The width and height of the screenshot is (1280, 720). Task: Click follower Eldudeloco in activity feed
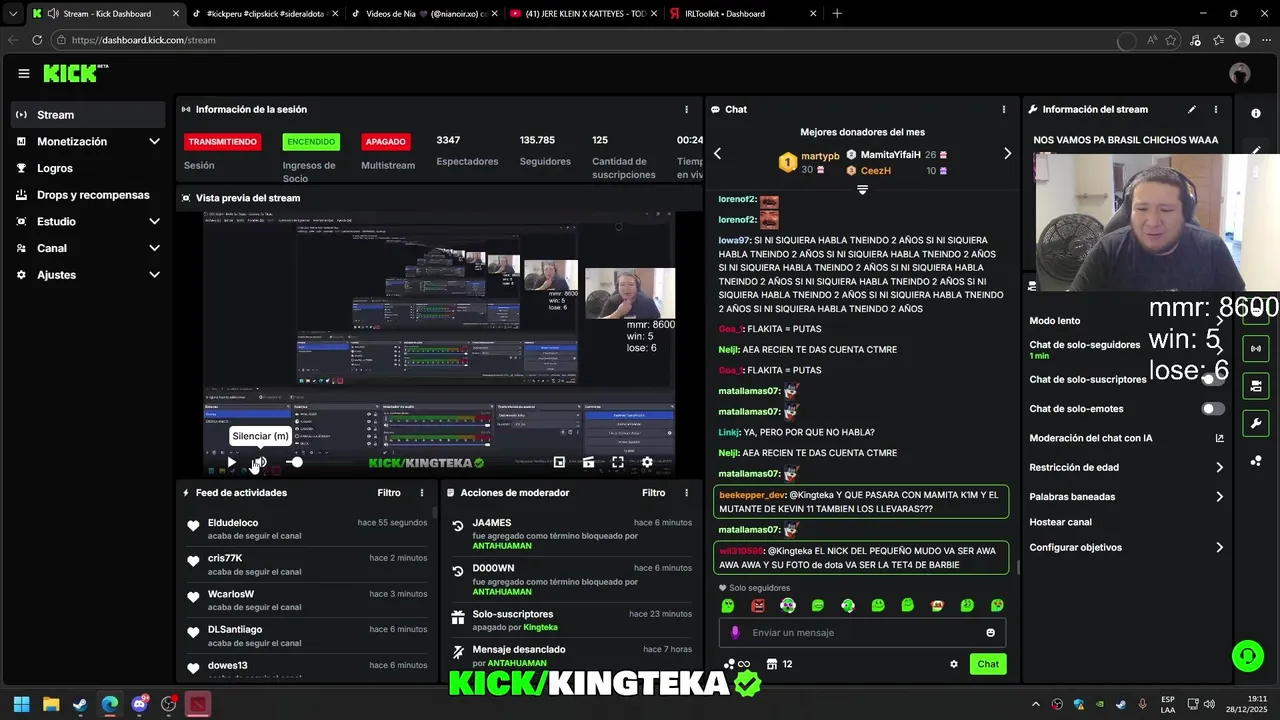233,523
